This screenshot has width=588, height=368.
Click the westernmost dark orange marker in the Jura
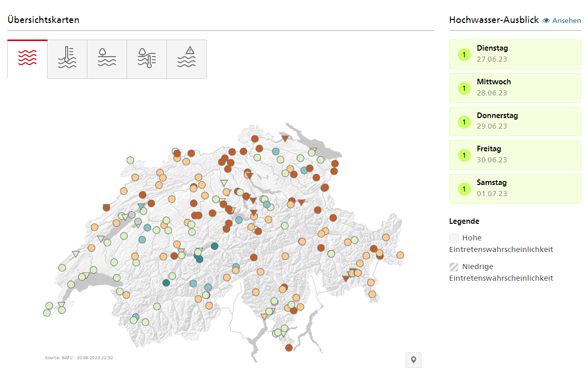pyautogui.click(x=106, y=207)
